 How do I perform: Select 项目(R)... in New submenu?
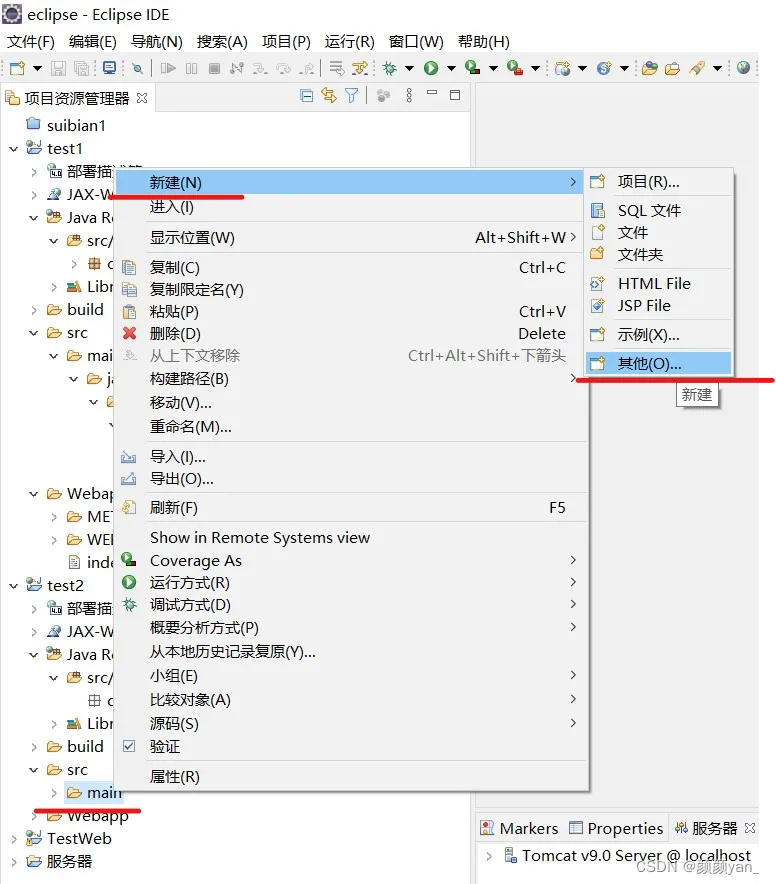pyautogui.click(x=659, y=182)
